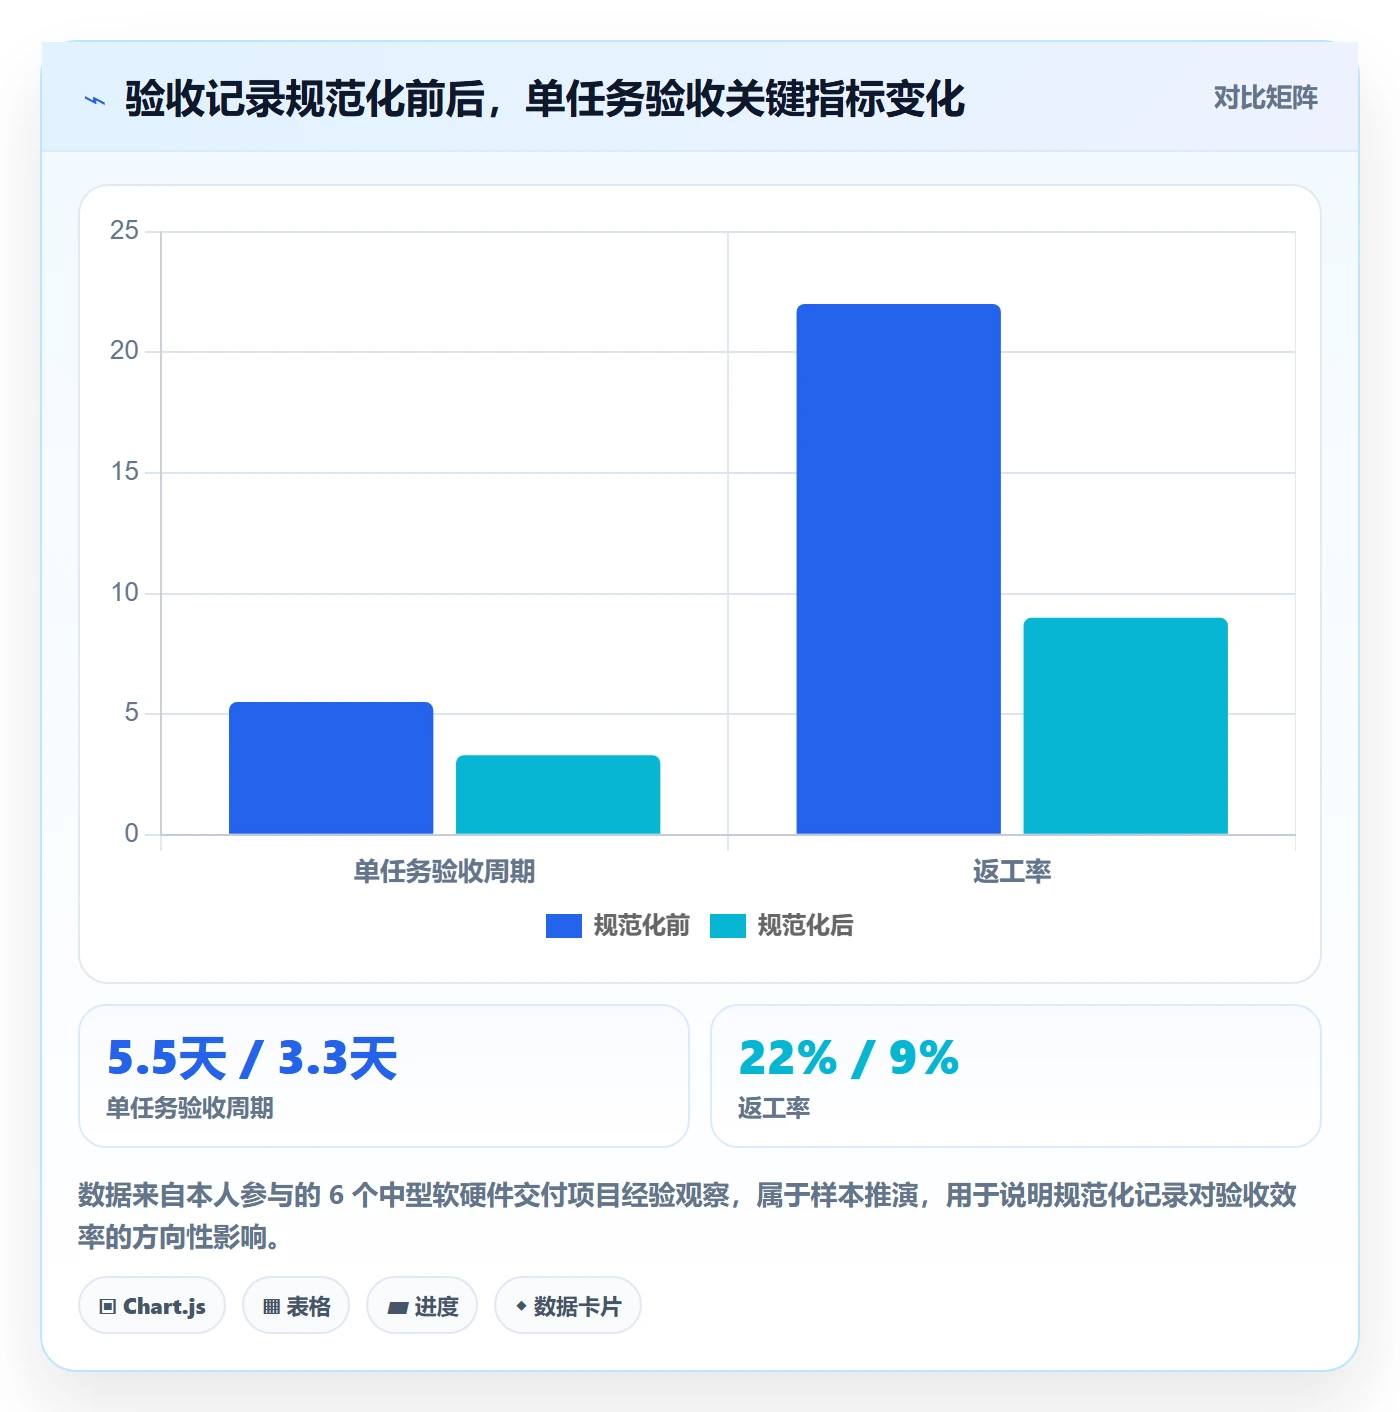
Task: Click the cyan 规范化后 legend color box
Action: point(728,926)
